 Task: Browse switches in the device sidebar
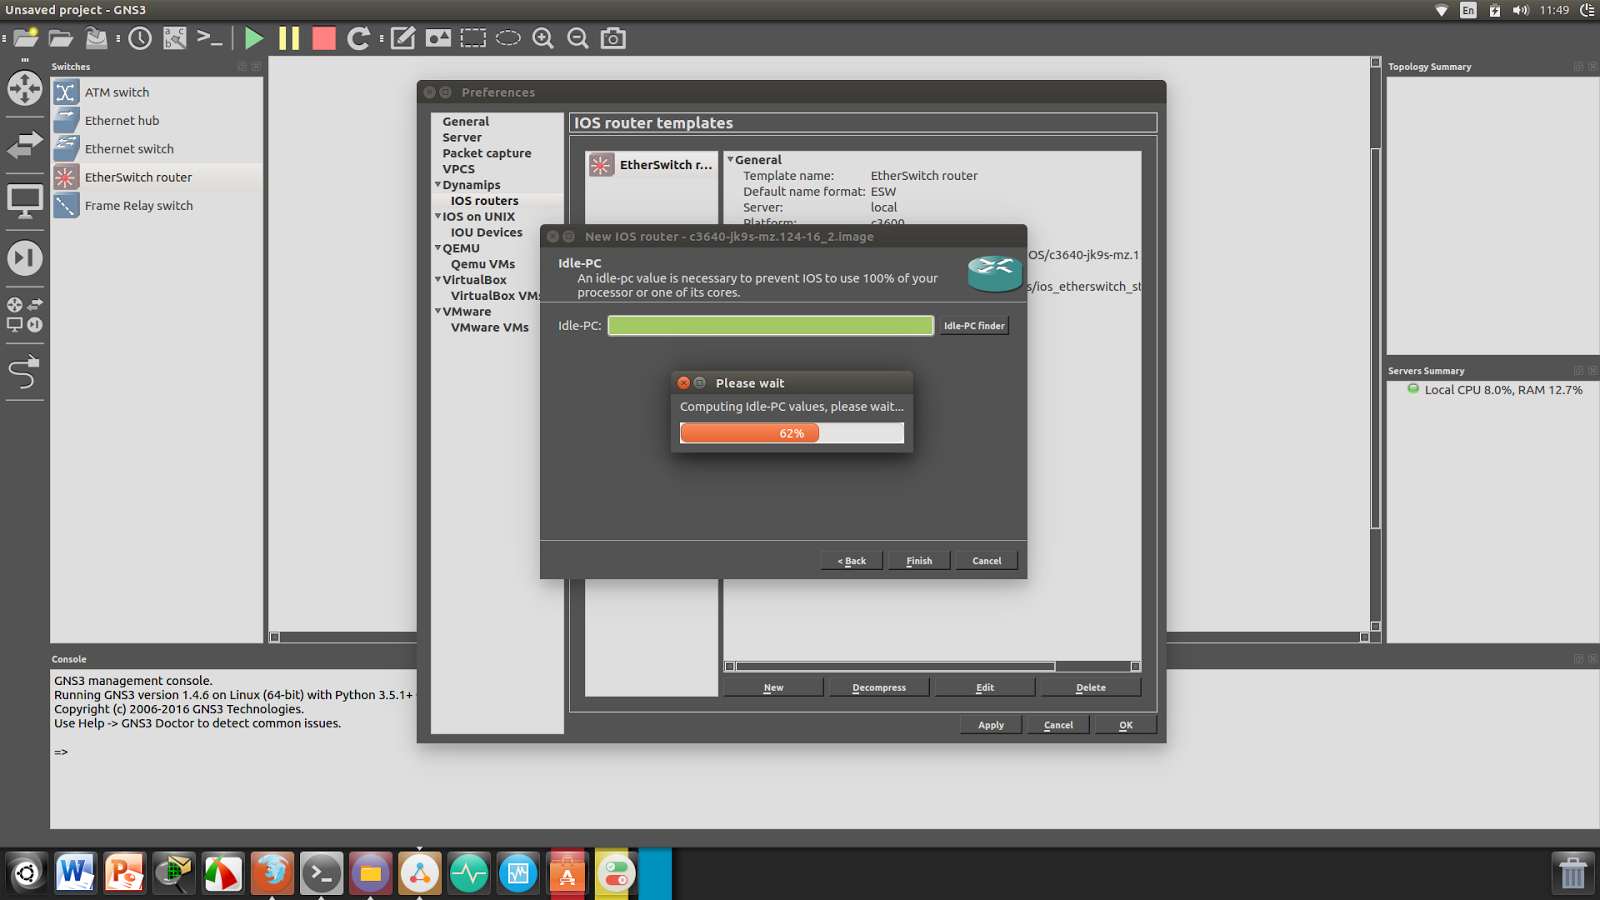(x=25, y=145)
